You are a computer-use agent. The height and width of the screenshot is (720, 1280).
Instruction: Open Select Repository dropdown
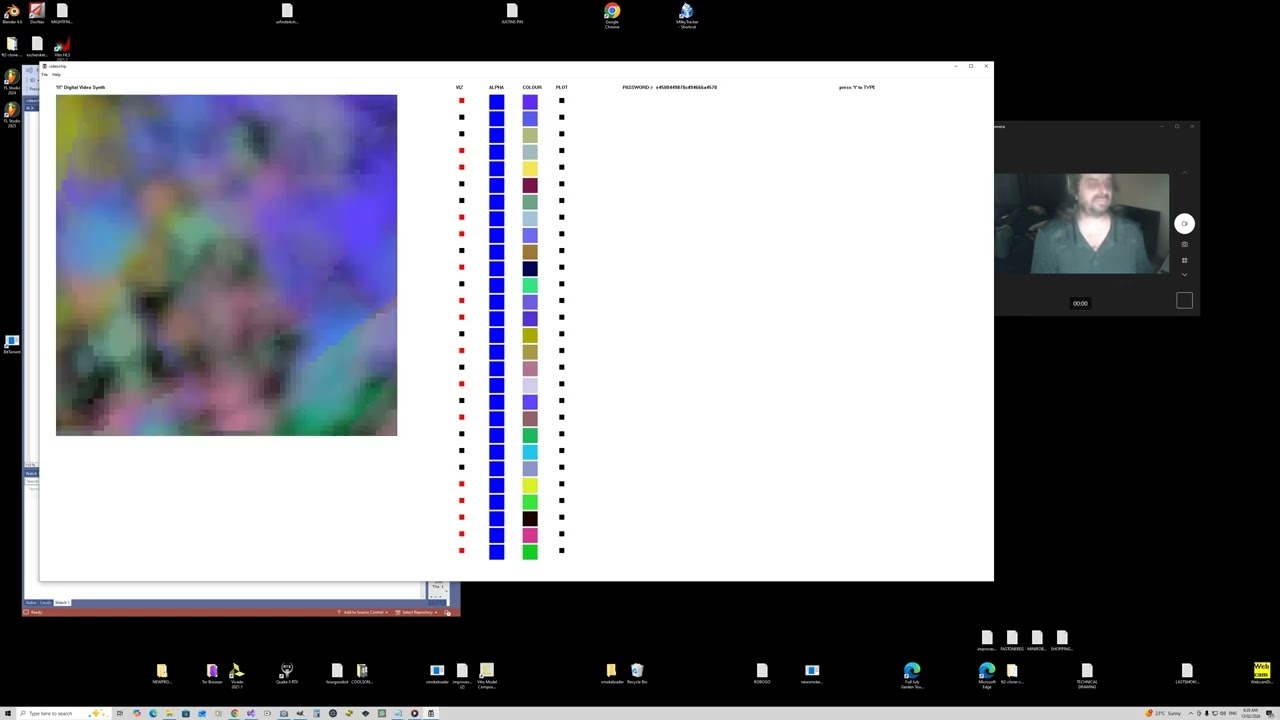click(x=417, y=612)
